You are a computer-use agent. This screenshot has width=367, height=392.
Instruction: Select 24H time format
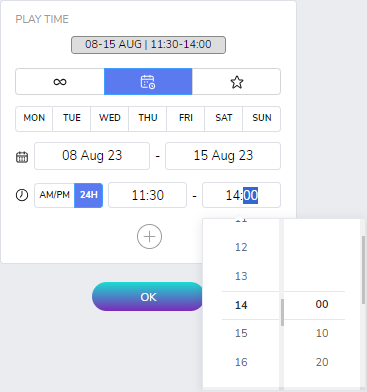click(x=88, y=195)
